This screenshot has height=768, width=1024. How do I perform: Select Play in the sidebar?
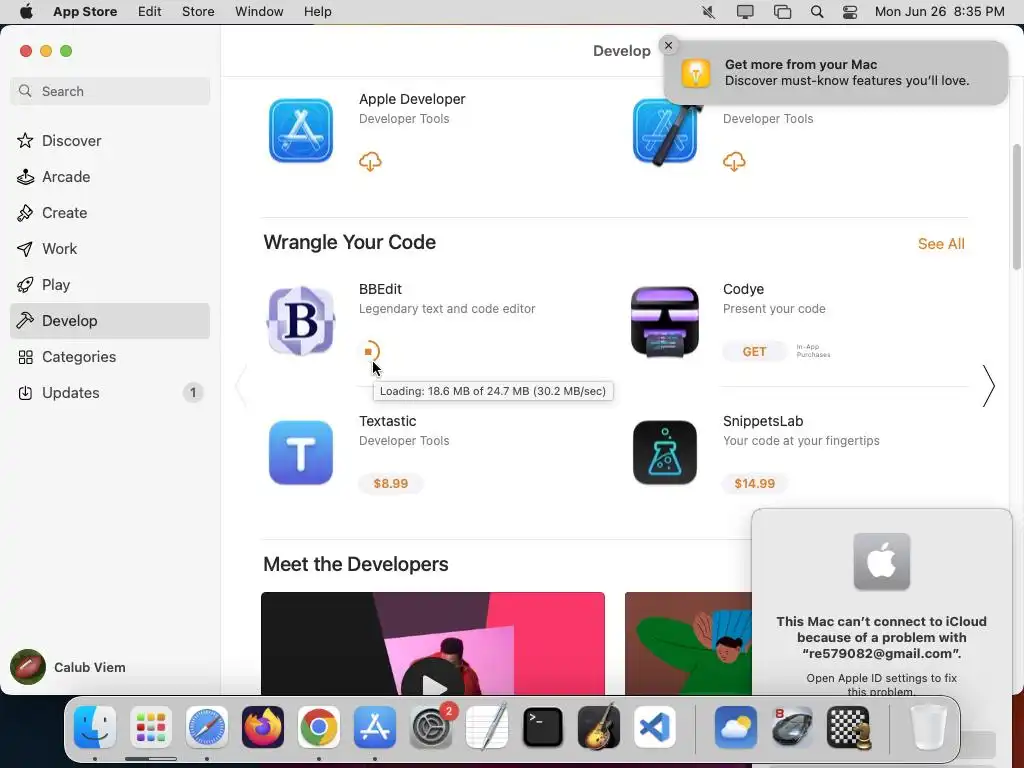click(110, 284)
